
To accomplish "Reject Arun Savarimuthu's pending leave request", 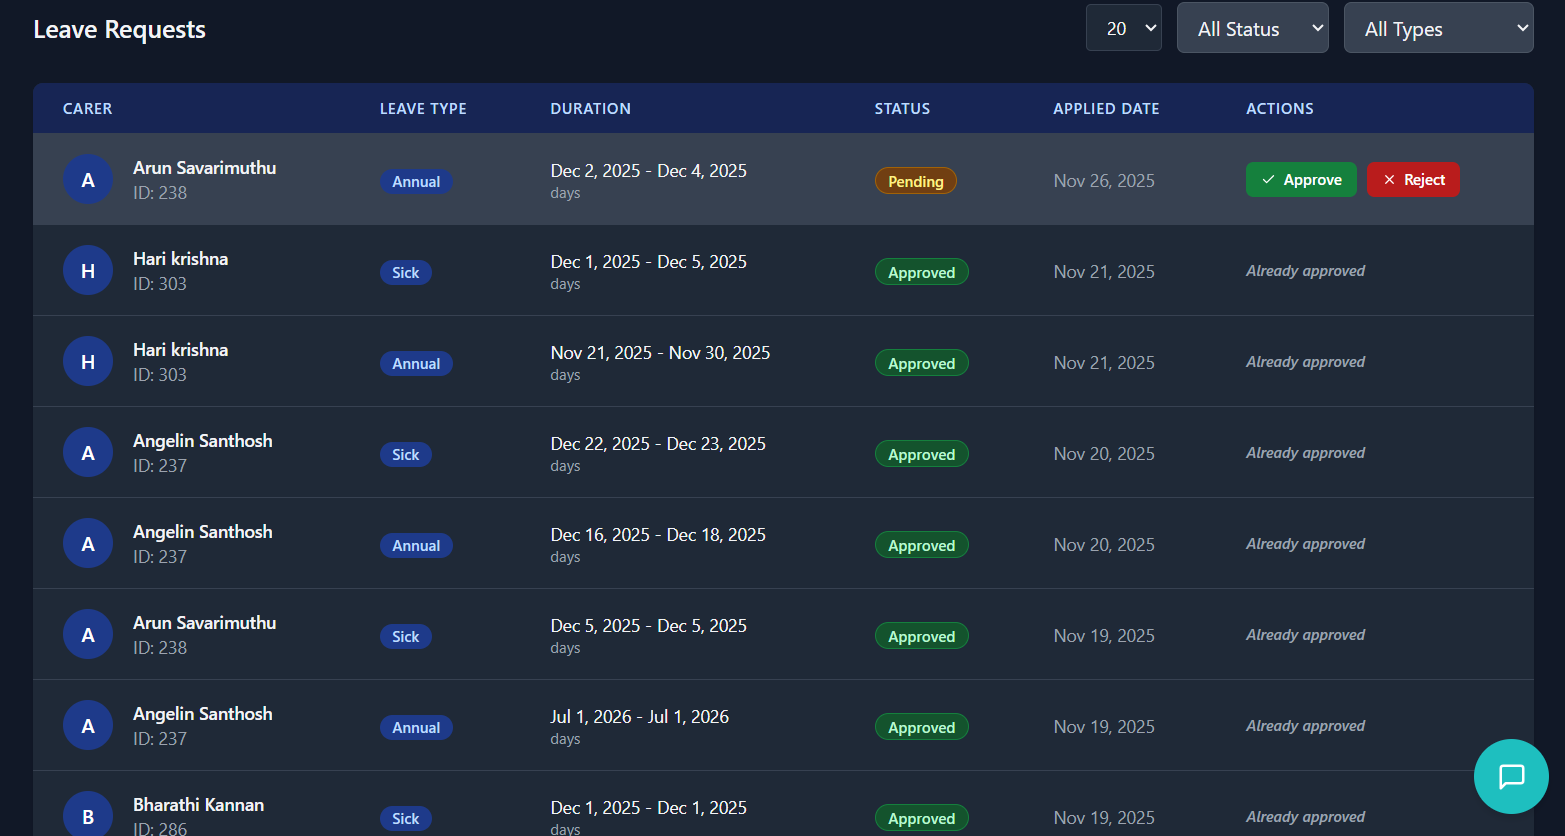I will (x=1413, y=180).
